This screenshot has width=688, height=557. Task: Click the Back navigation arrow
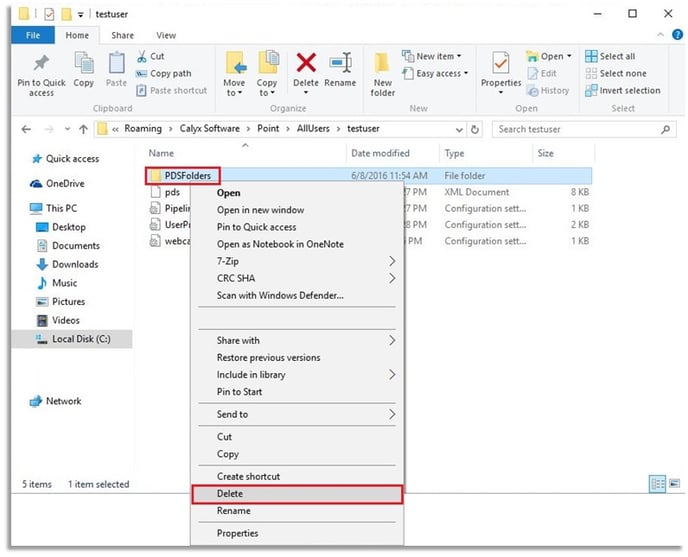[26, 129]
